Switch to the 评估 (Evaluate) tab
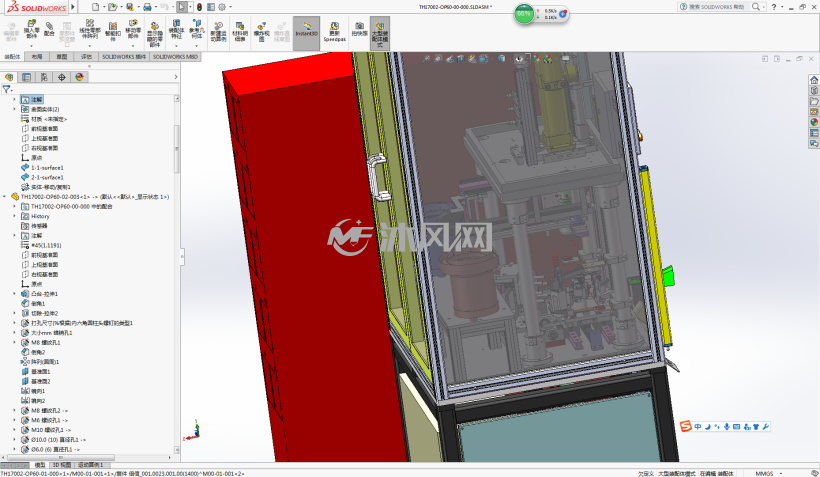The height and width of the screenshot is (477, 820). 86,56
